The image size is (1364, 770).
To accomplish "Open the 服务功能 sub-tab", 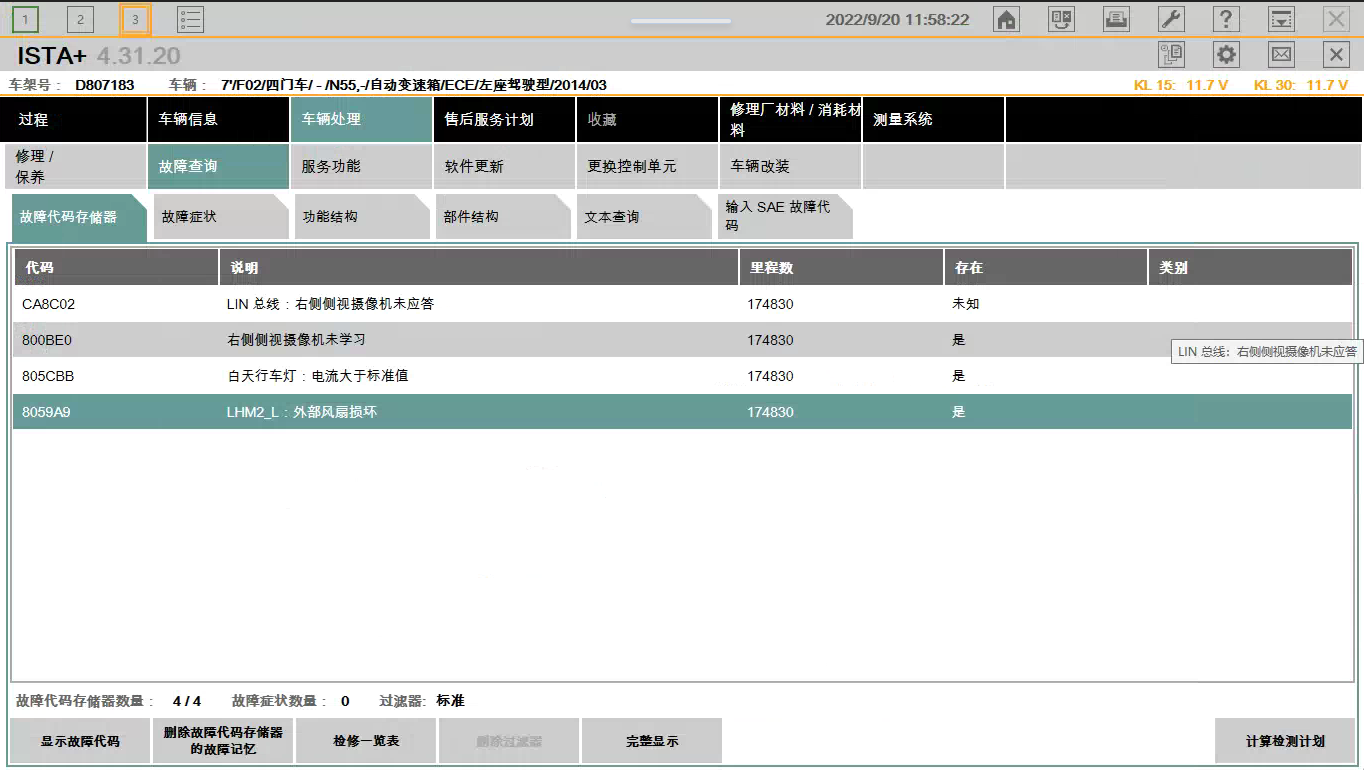I will 361,166.
